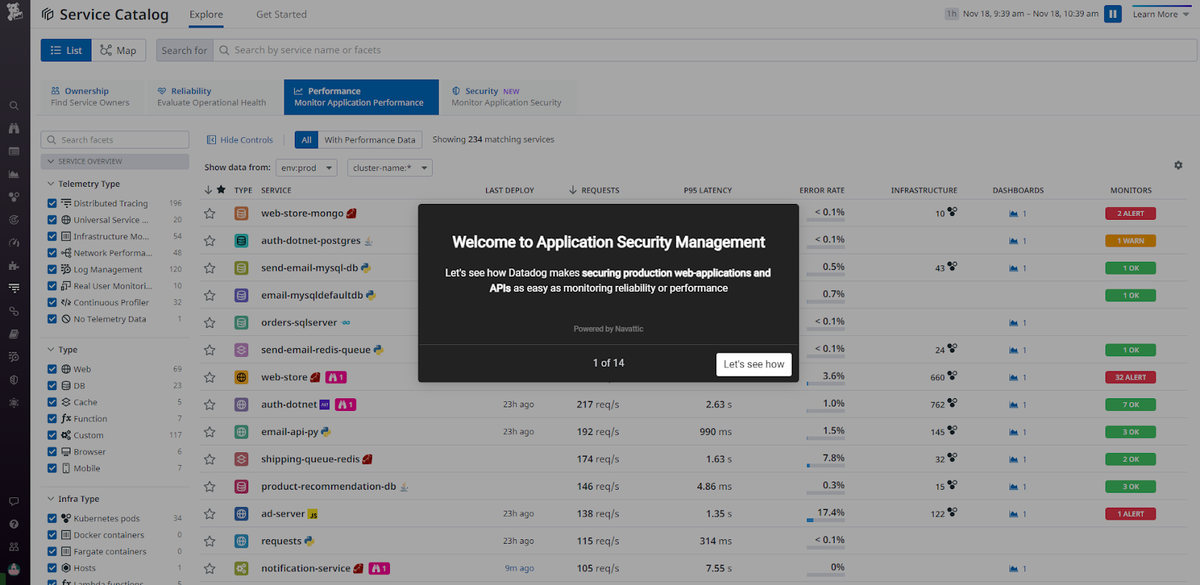Open the 32 ALERT monitor badge
Screen dimensions: 1200x585
[1130, 377]
